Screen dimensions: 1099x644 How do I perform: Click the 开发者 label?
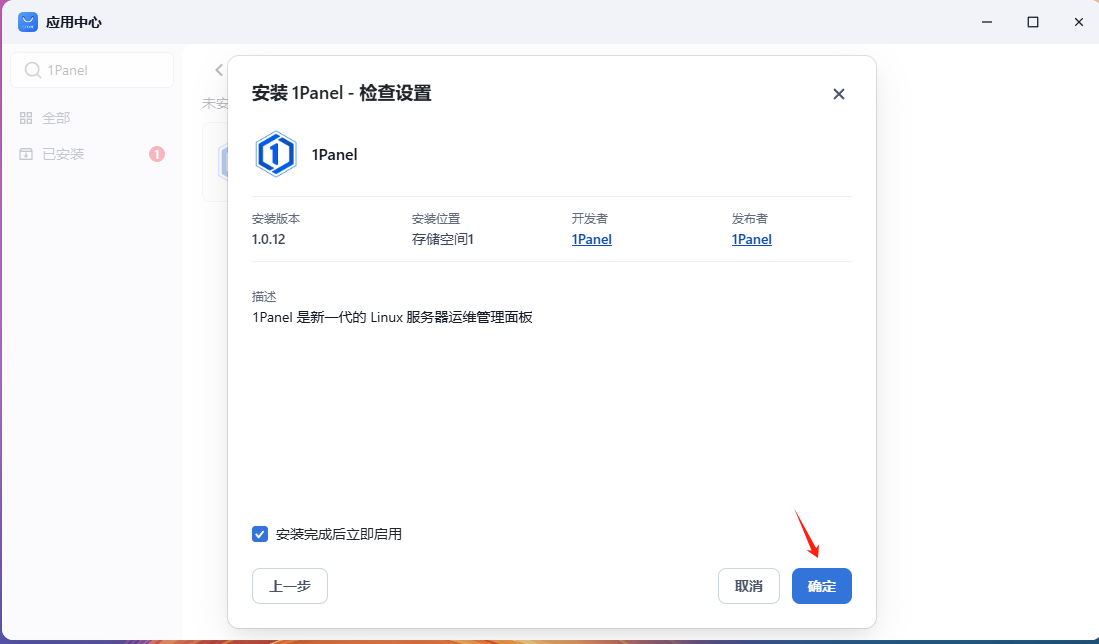(x=589, y=219)
